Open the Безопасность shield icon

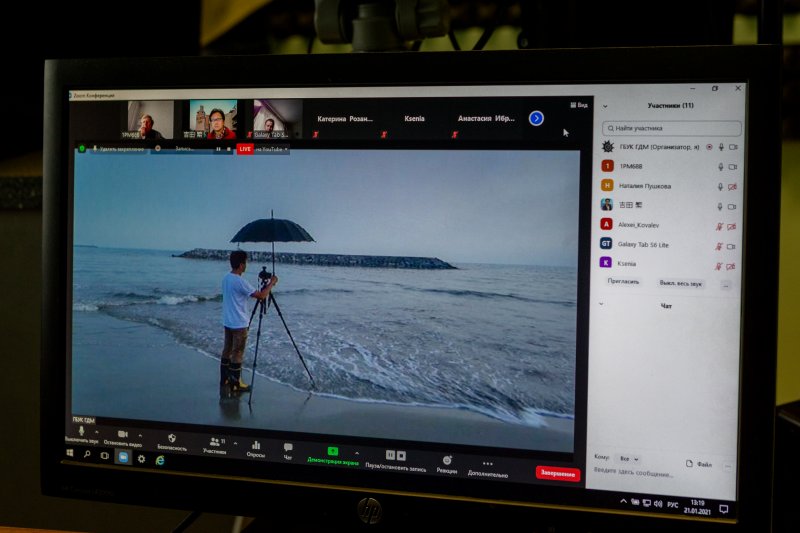click(172, 438)
